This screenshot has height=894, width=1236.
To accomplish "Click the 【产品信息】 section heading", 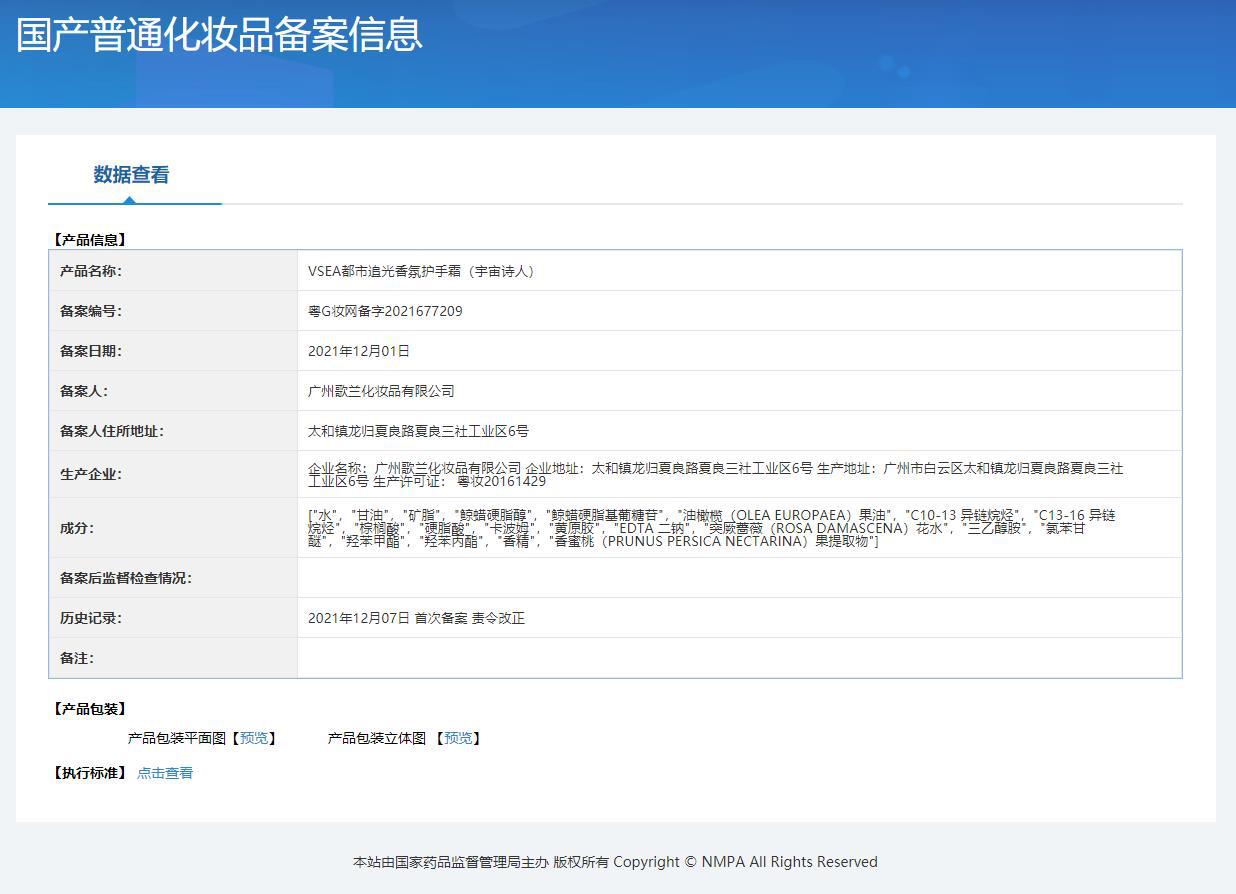I will [90, 240].
